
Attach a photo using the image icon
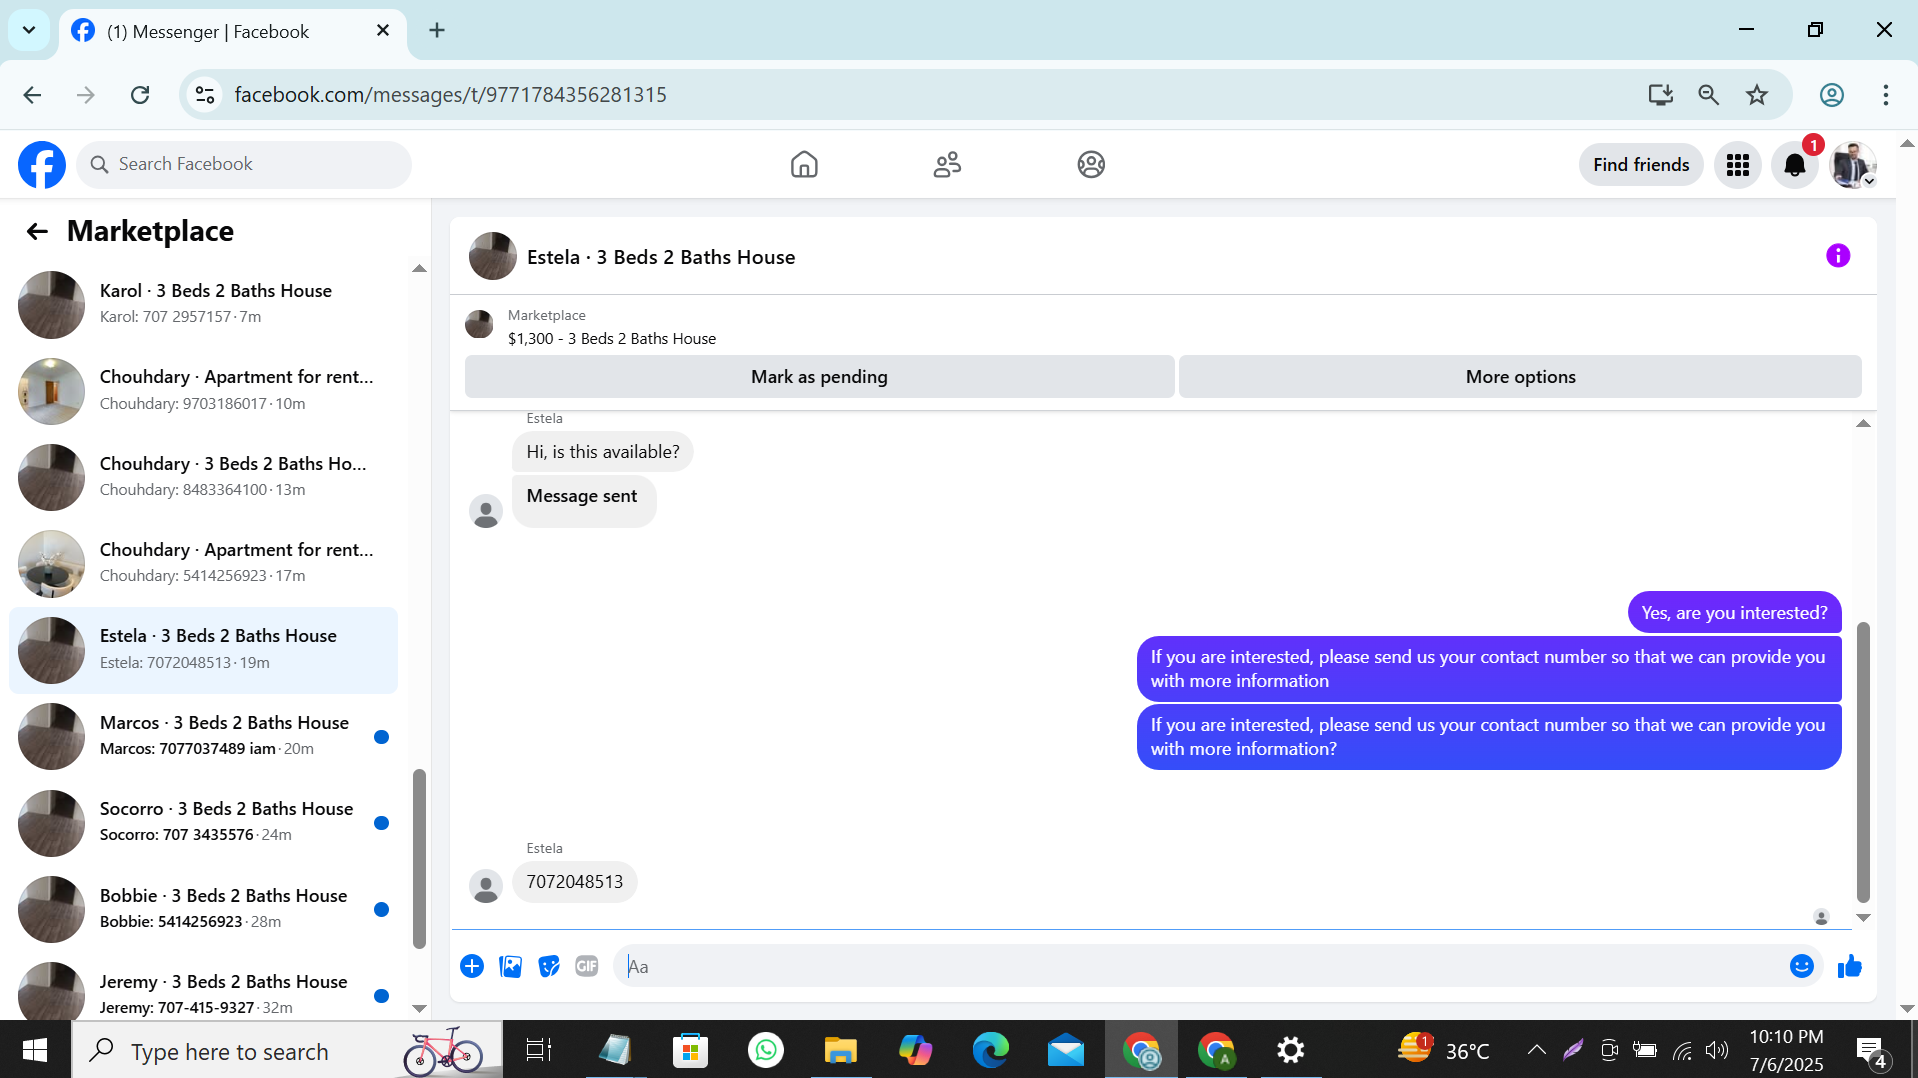[x=510, y=966]
